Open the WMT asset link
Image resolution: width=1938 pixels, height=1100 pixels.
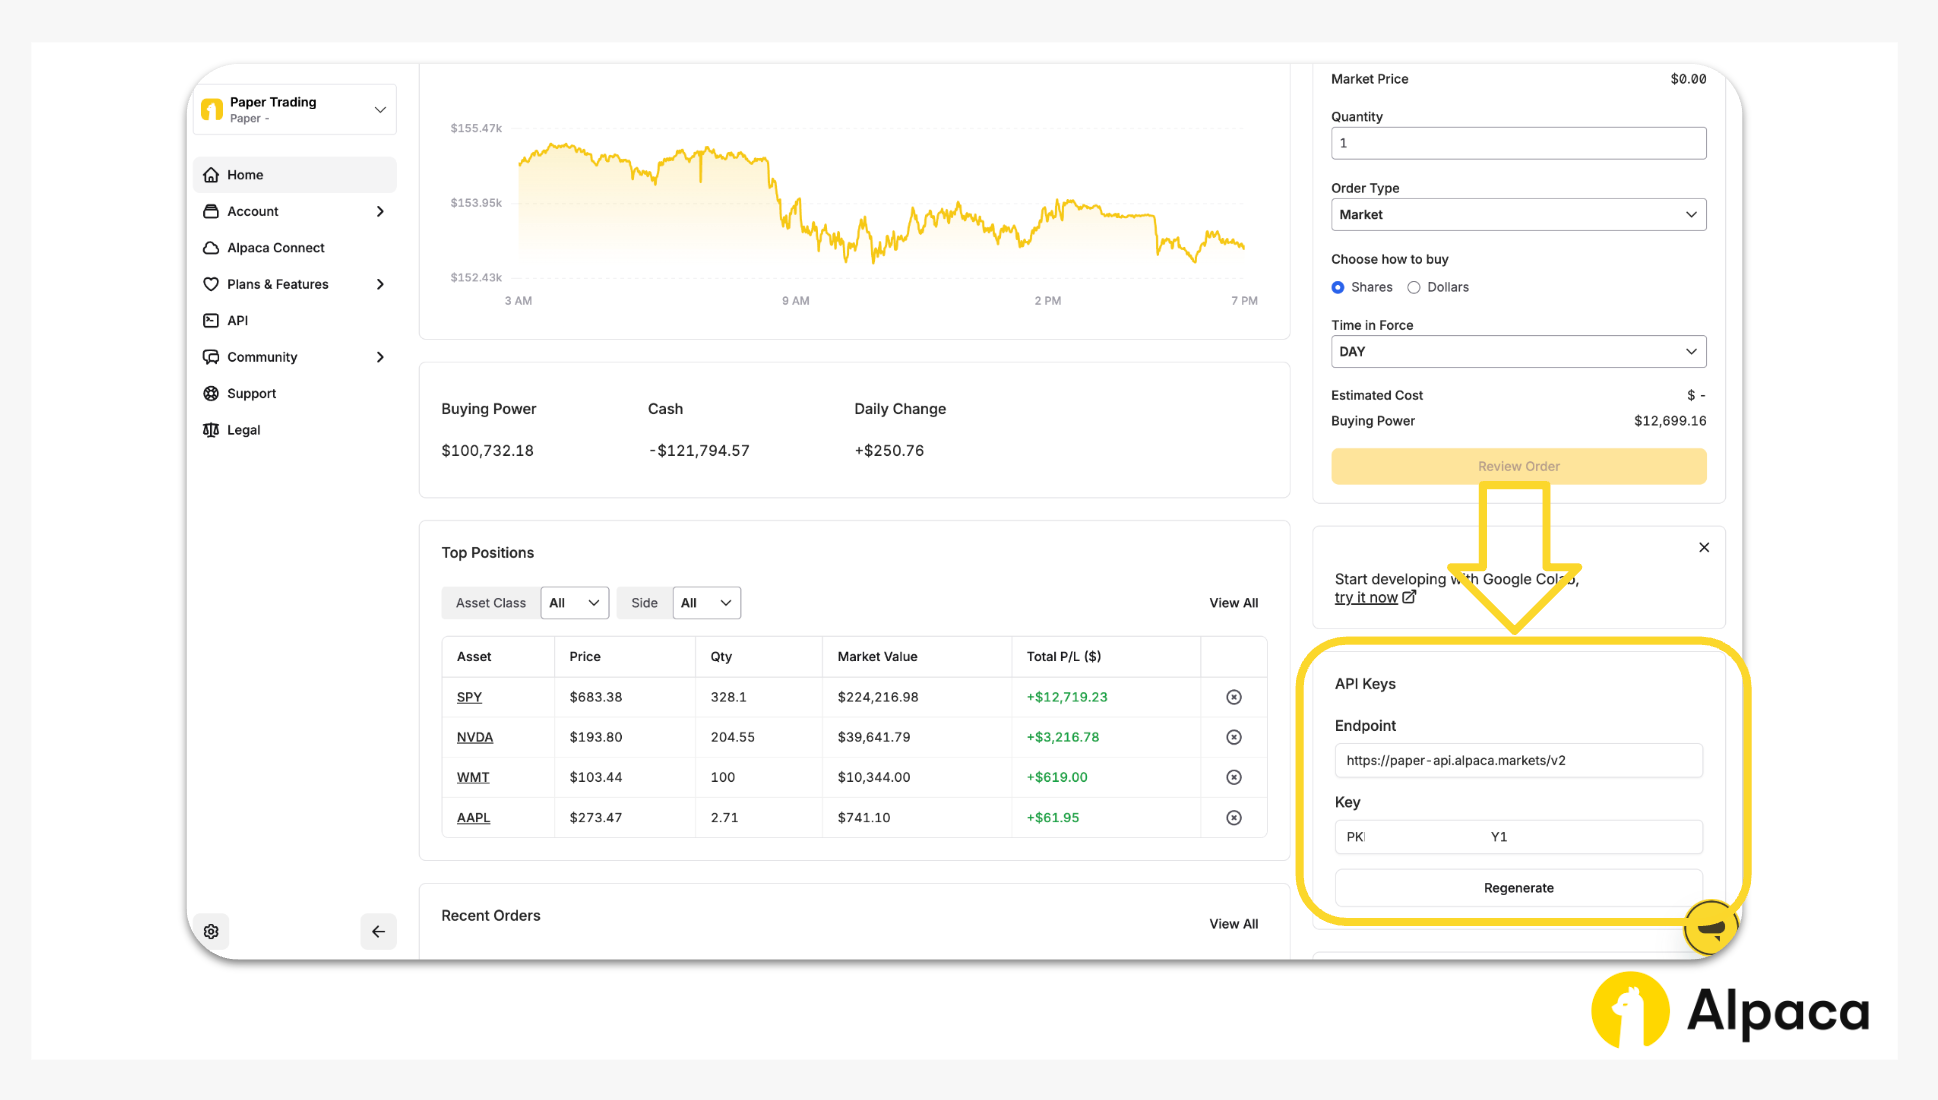[x=473, y=777]
